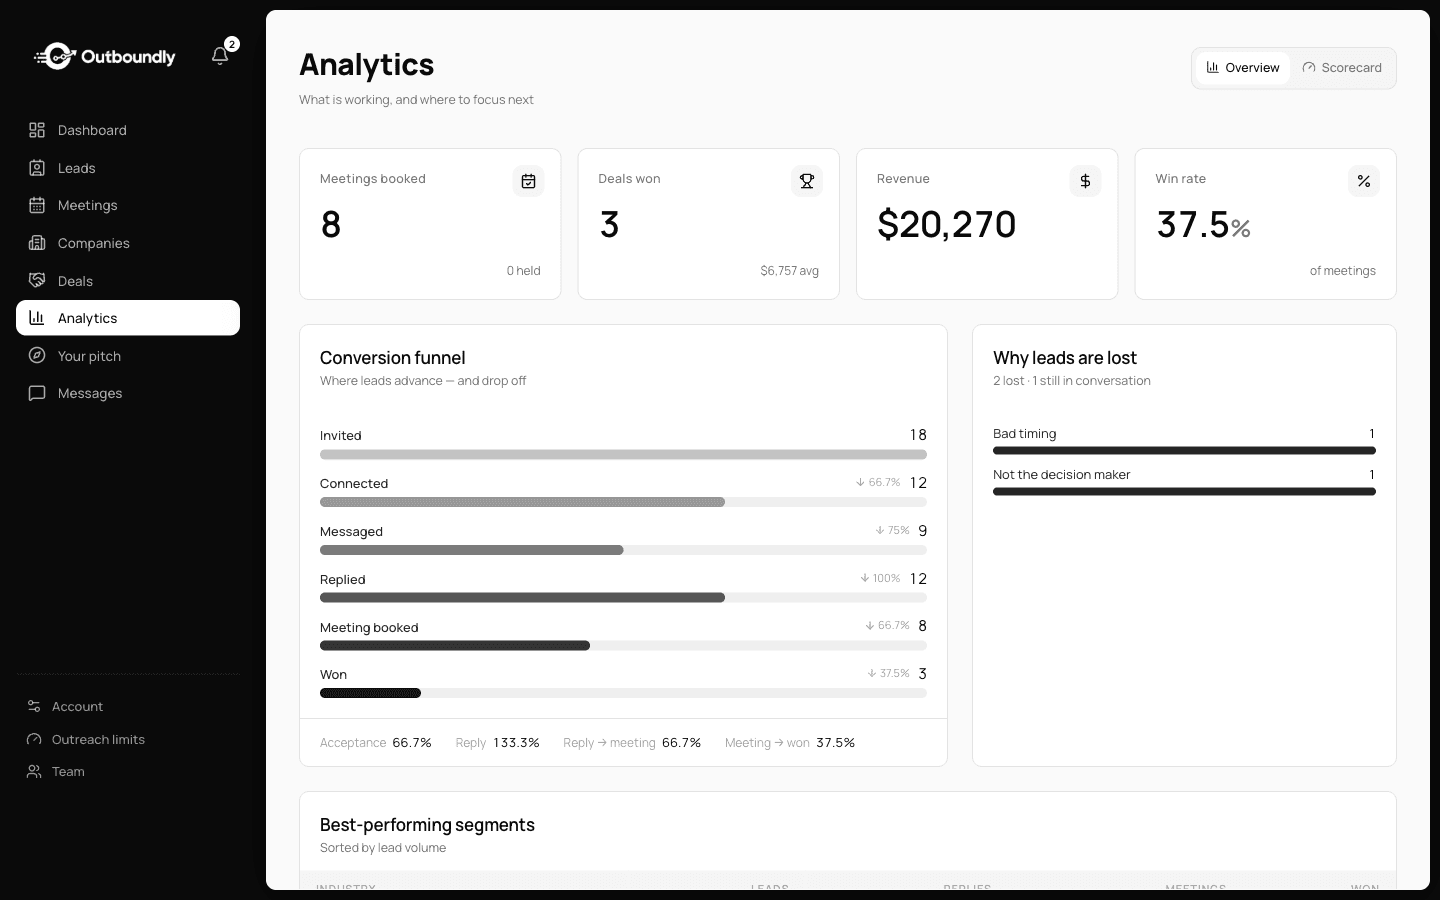Click the dollar icon on Revenue card

(x=1085, y=181)
